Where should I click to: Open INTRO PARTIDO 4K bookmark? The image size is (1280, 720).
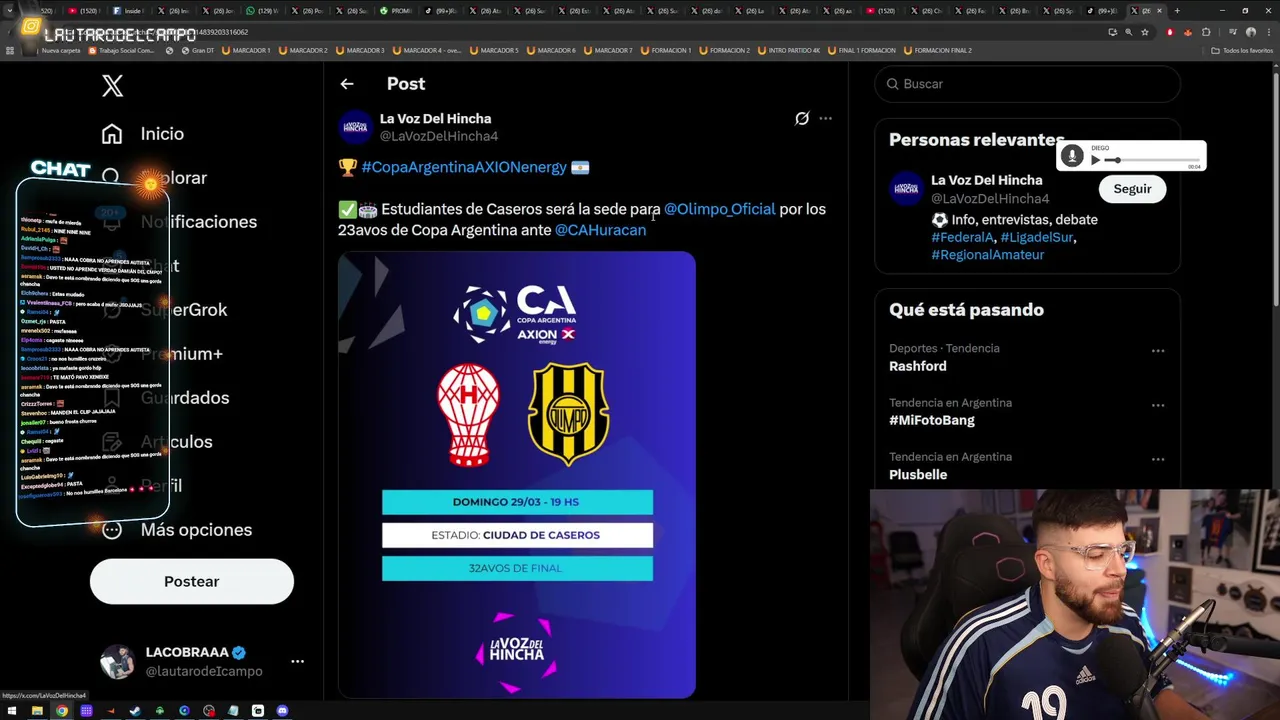pyautogui.click(x=789, y=50)
